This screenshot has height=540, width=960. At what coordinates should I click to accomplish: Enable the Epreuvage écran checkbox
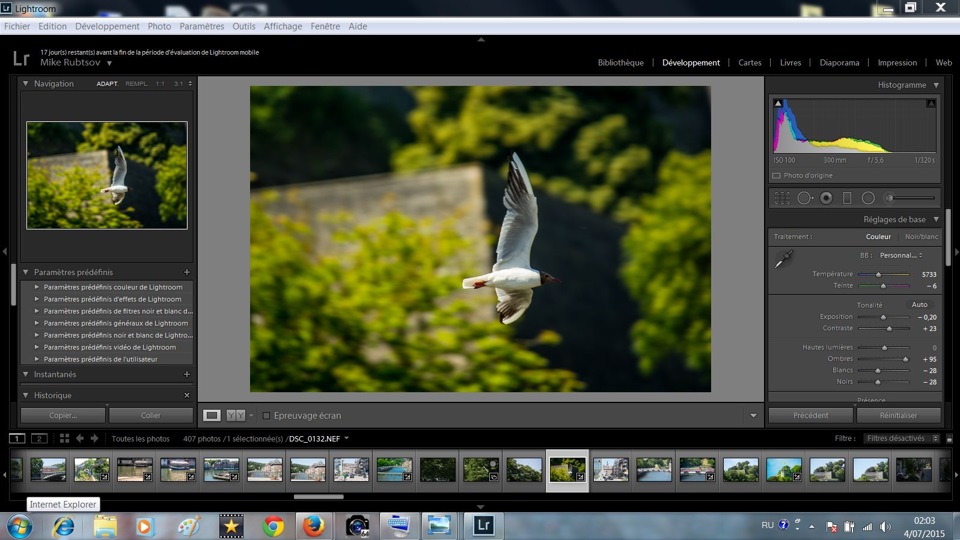(x=267, y=415)
